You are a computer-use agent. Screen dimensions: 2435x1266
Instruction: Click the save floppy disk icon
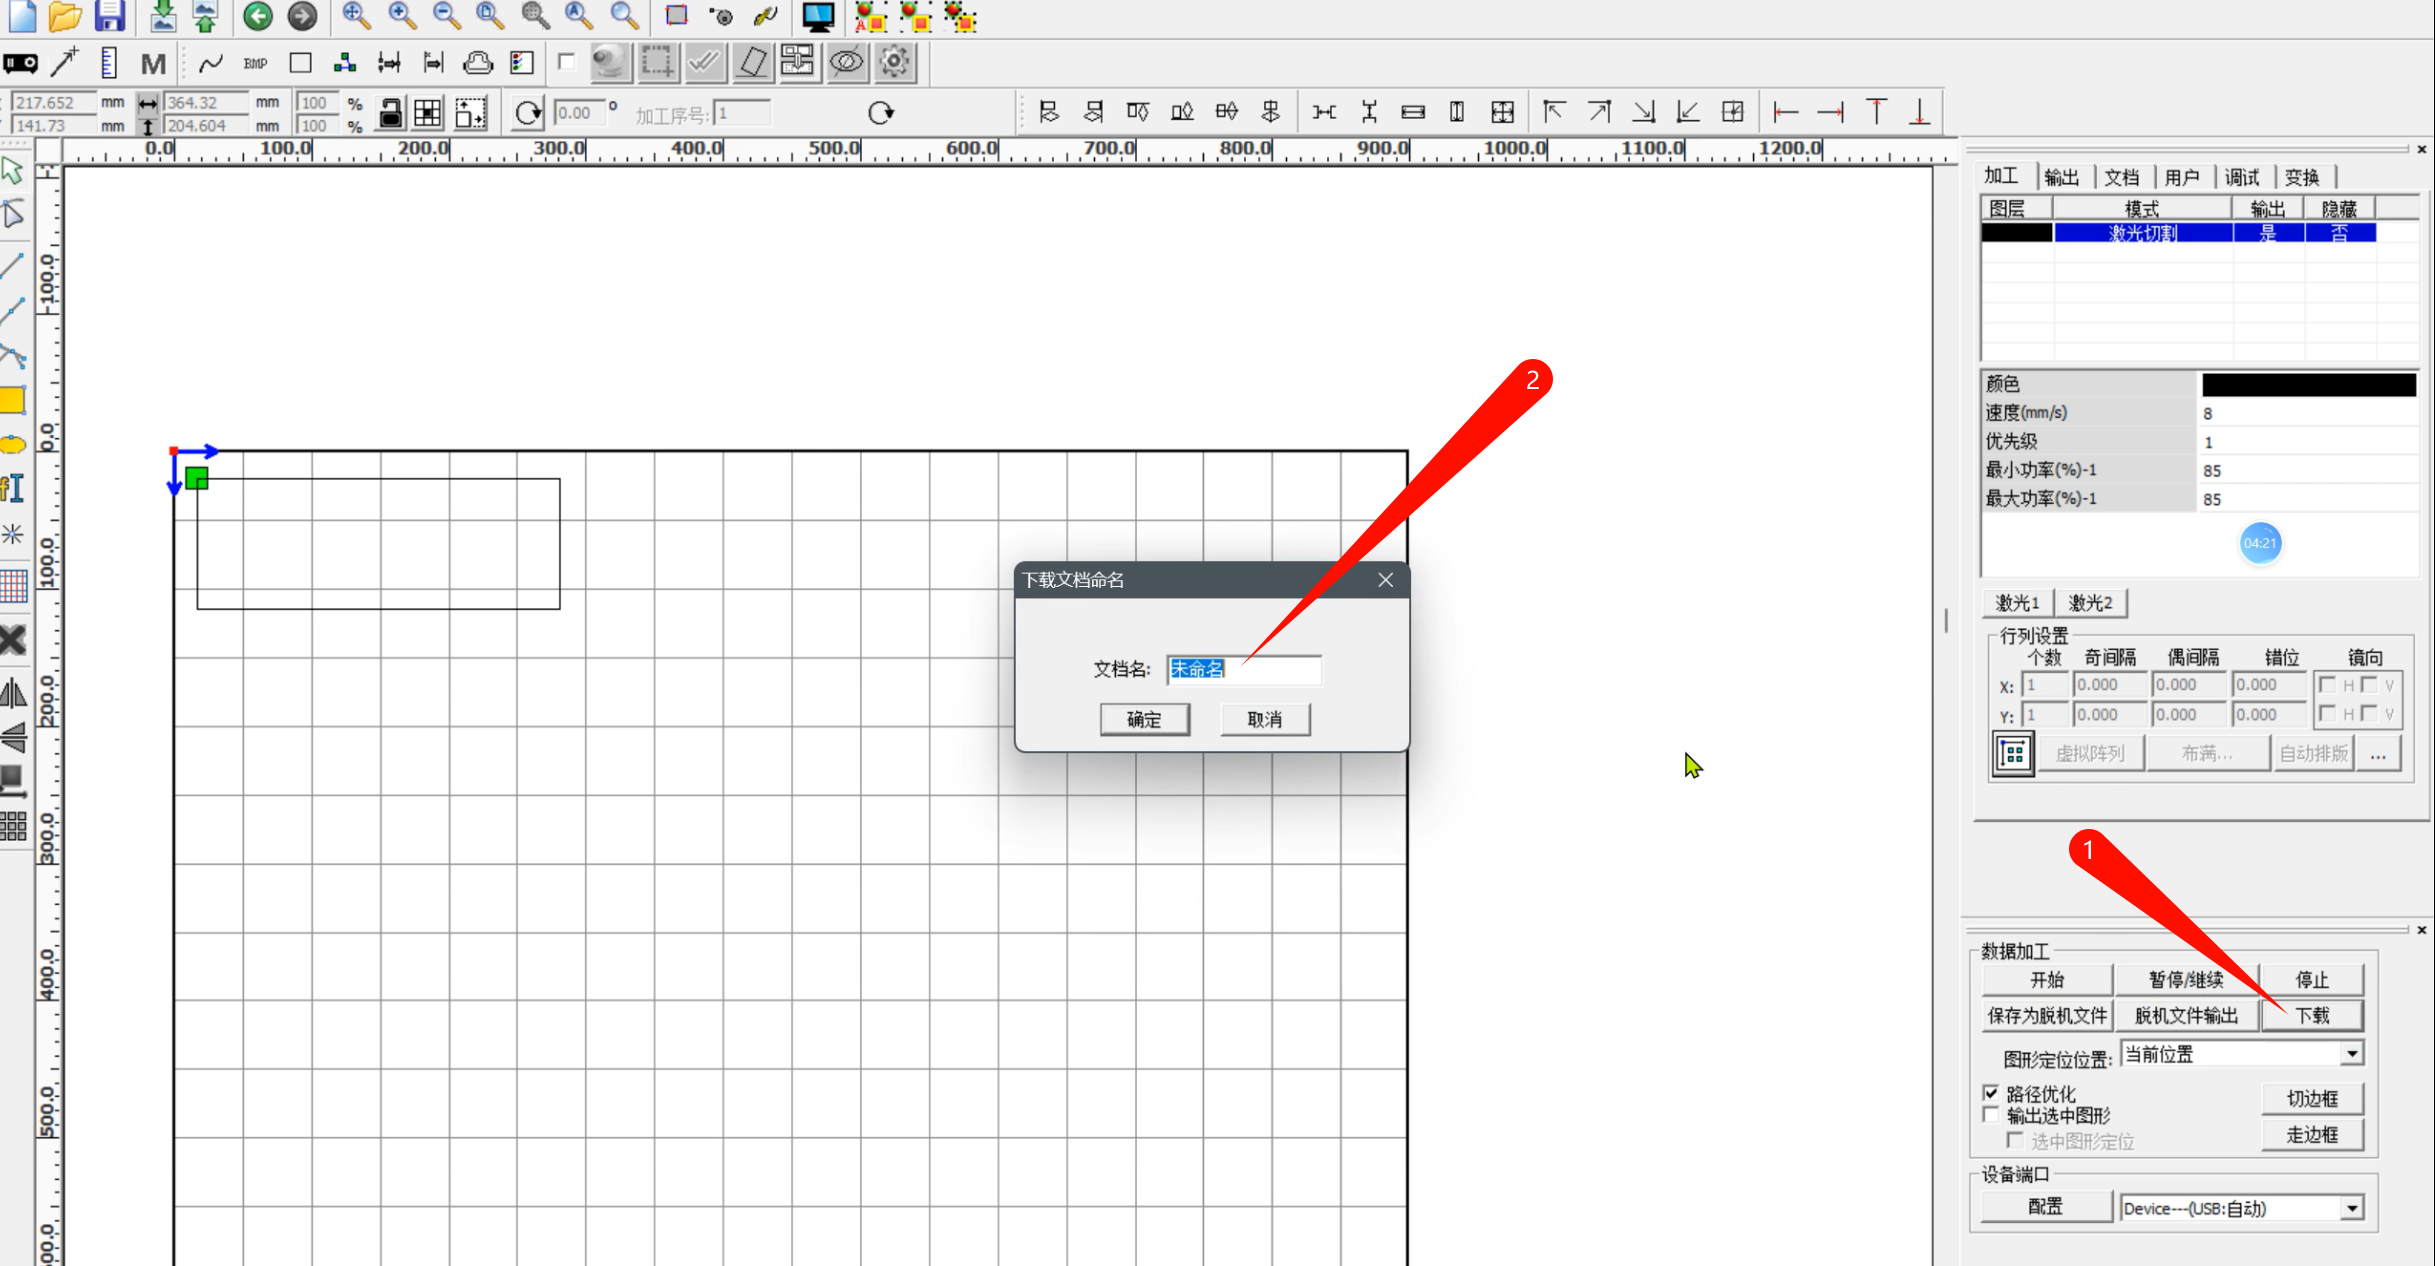pos(109,15)
